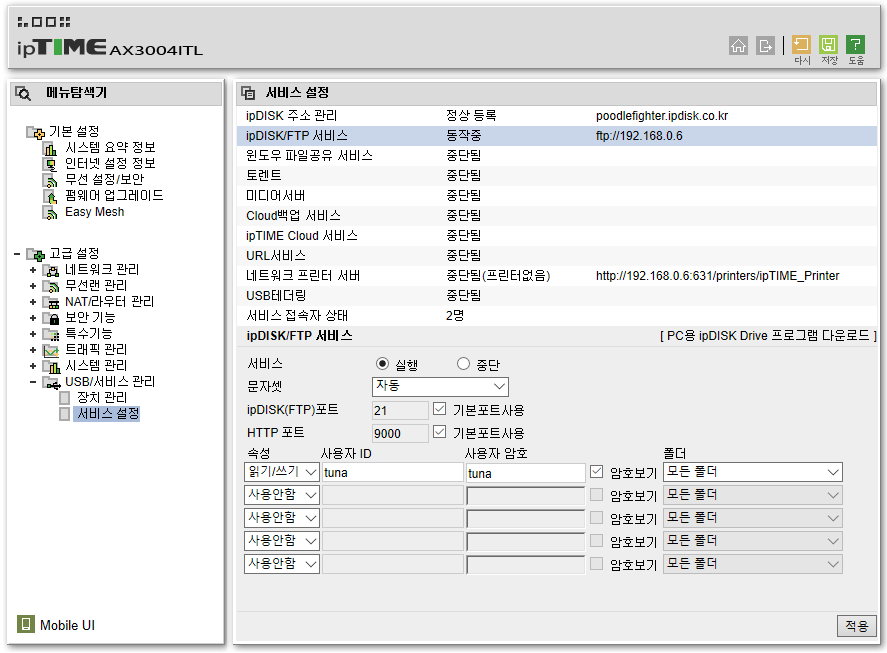
Task: Click the Easy Mesh menu icon
Action: [49, 212]
